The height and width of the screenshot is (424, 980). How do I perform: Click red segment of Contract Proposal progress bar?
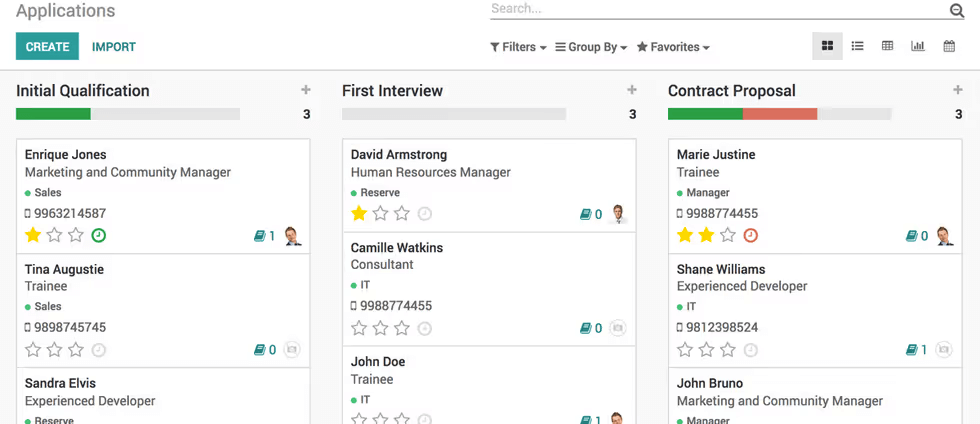click(x=780, y=114)
